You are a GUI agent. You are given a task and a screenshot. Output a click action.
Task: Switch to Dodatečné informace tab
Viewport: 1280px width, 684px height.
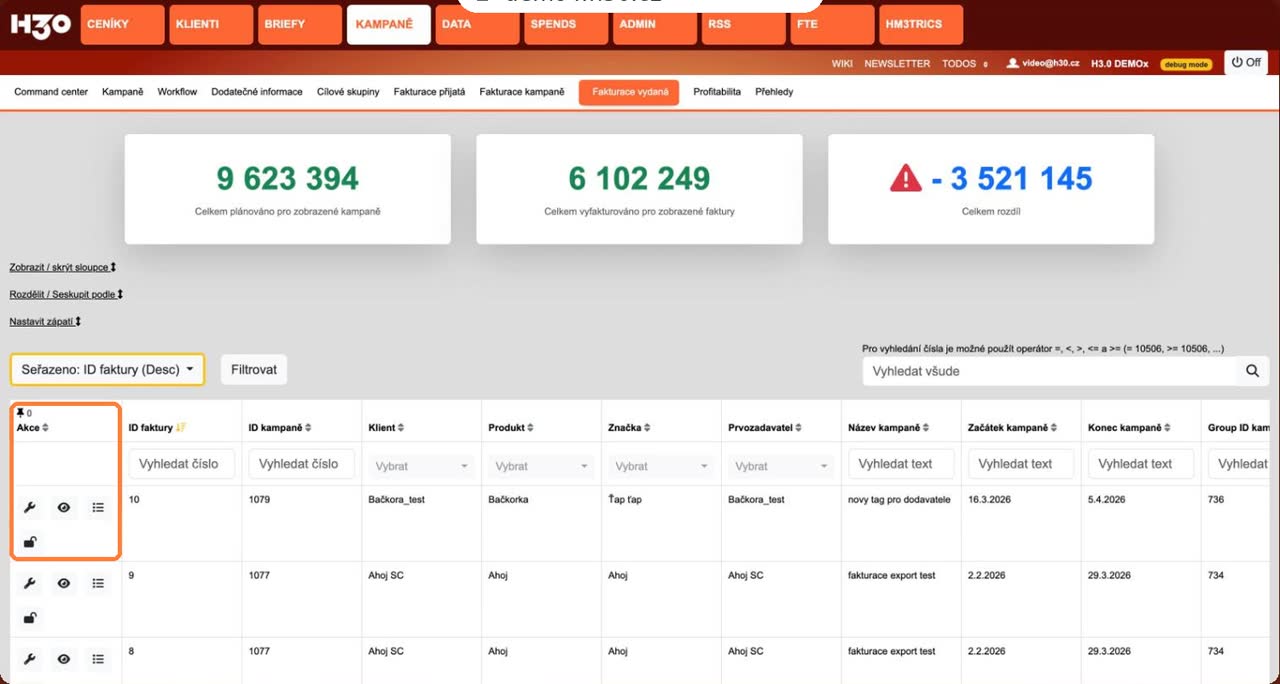point(257,92)
